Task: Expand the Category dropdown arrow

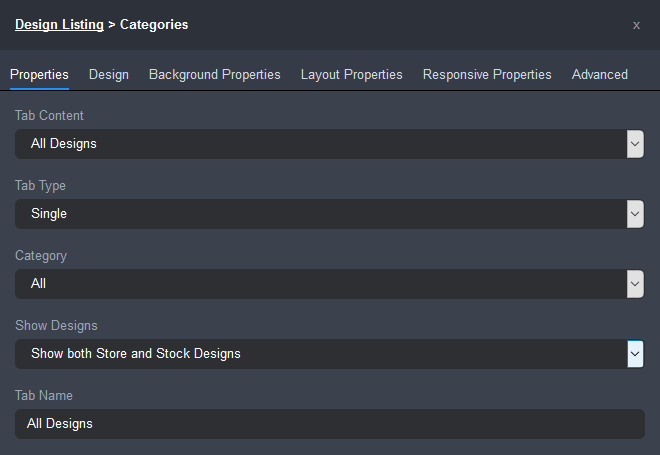Action: pyautogui.click(x=635, y=284)
